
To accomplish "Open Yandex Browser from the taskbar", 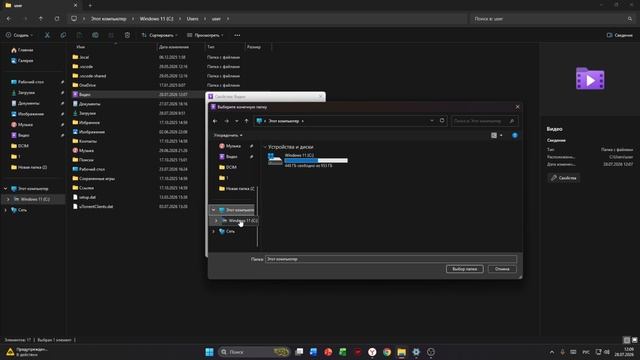I will [372, 352].
